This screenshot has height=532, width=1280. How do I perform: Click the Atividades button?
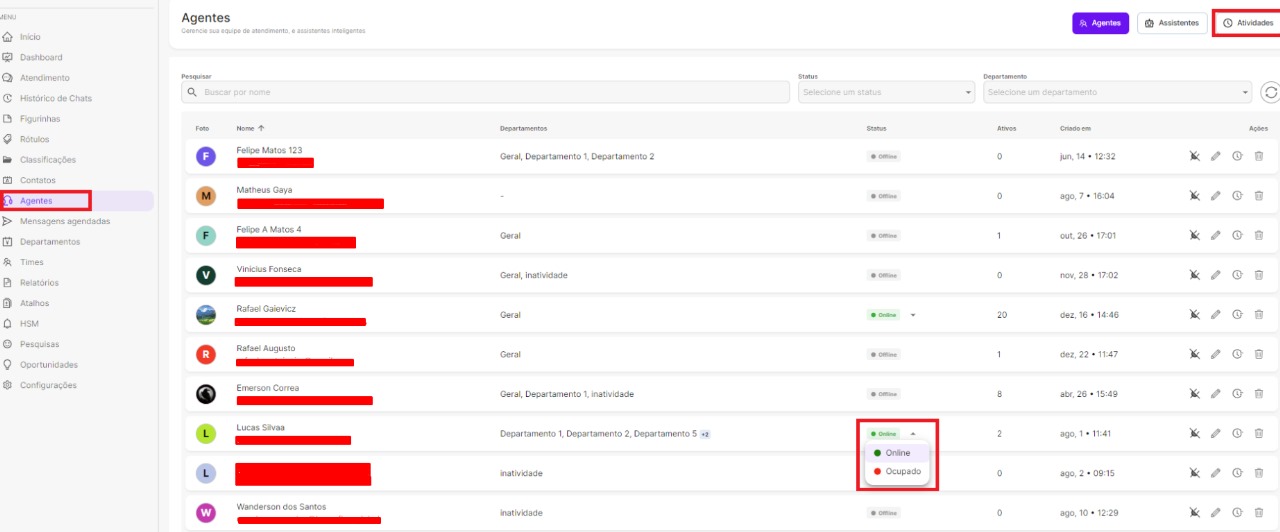tap(1248, 23)
